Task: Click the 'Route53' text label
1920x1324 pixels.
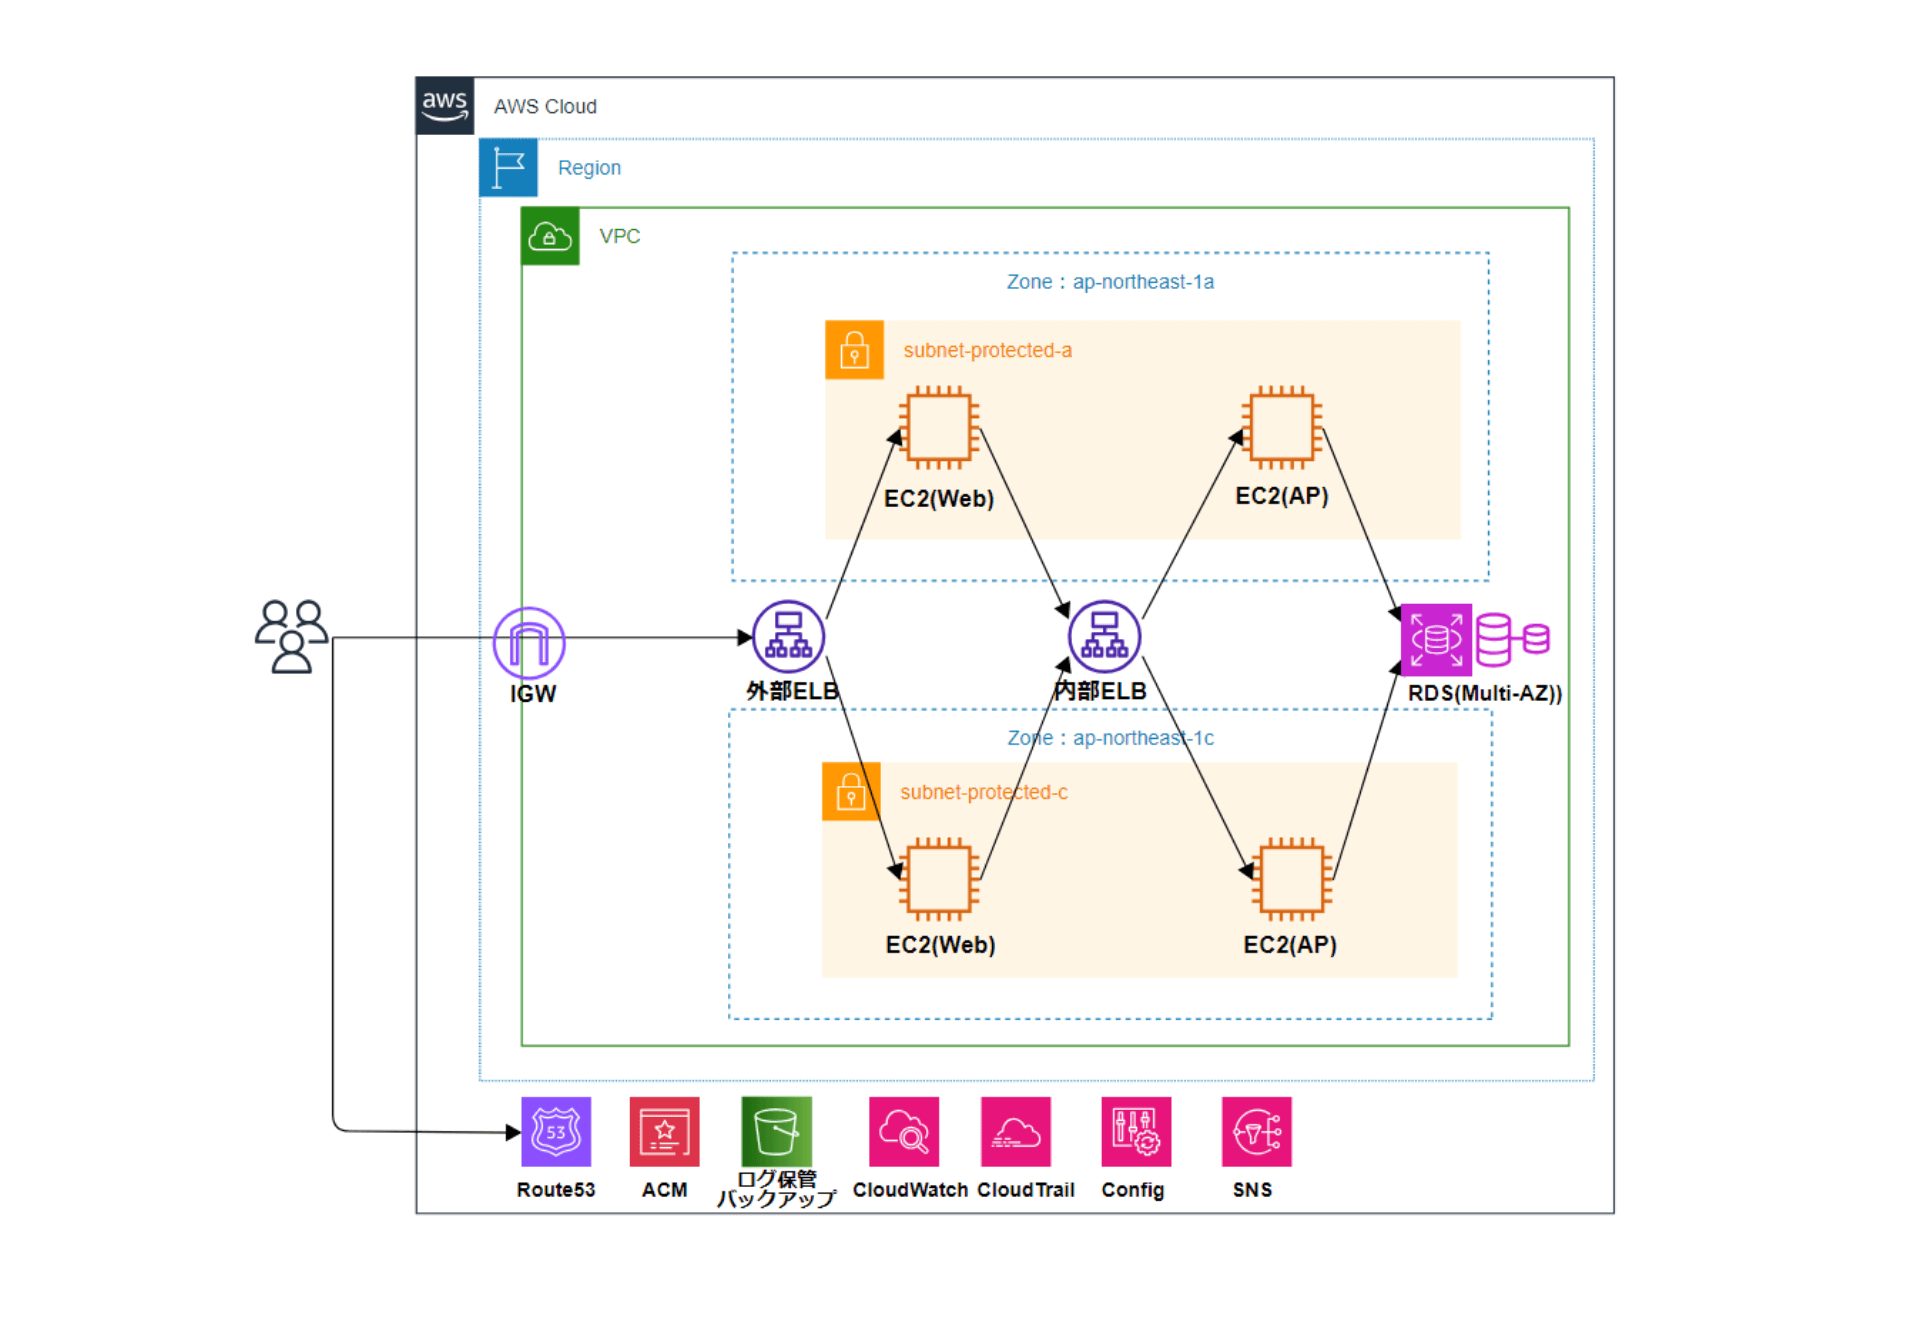Action: click(x=556, y=1190)
